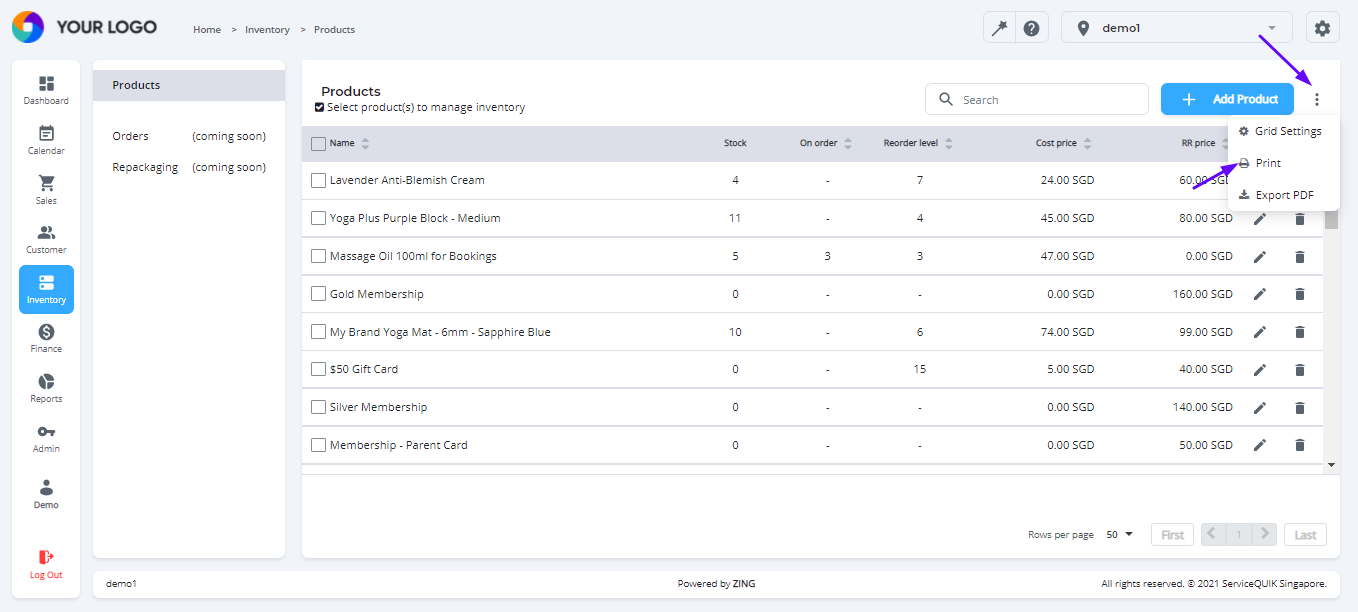
Task: Click inside the Search field
Action: [1036, 98]
